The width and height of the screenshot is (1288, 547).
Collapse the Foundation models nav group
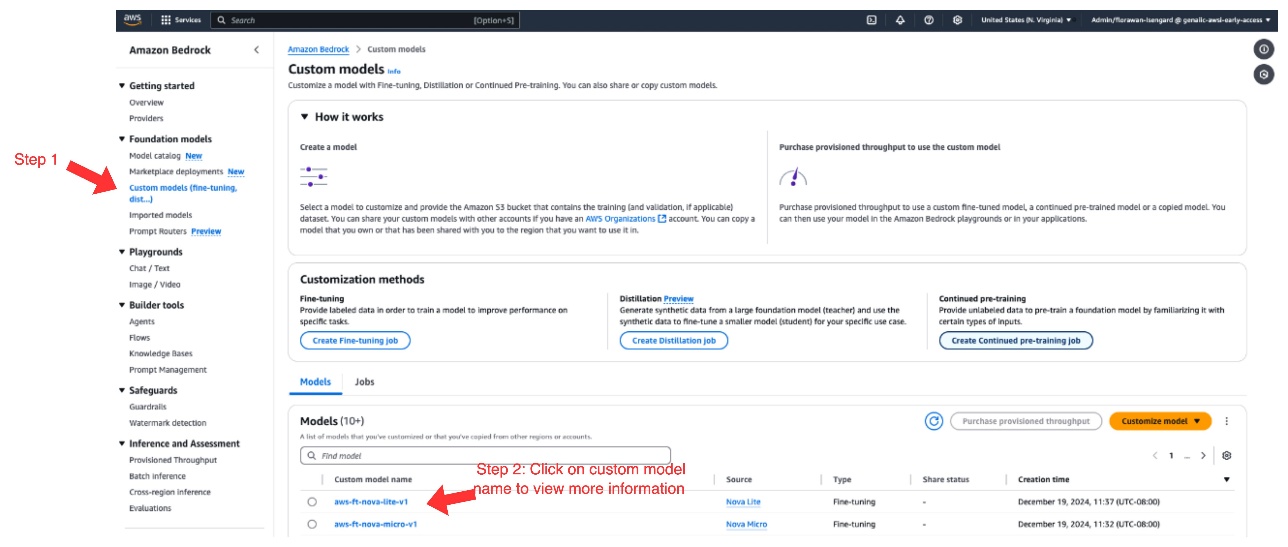(x=122, y=139)
